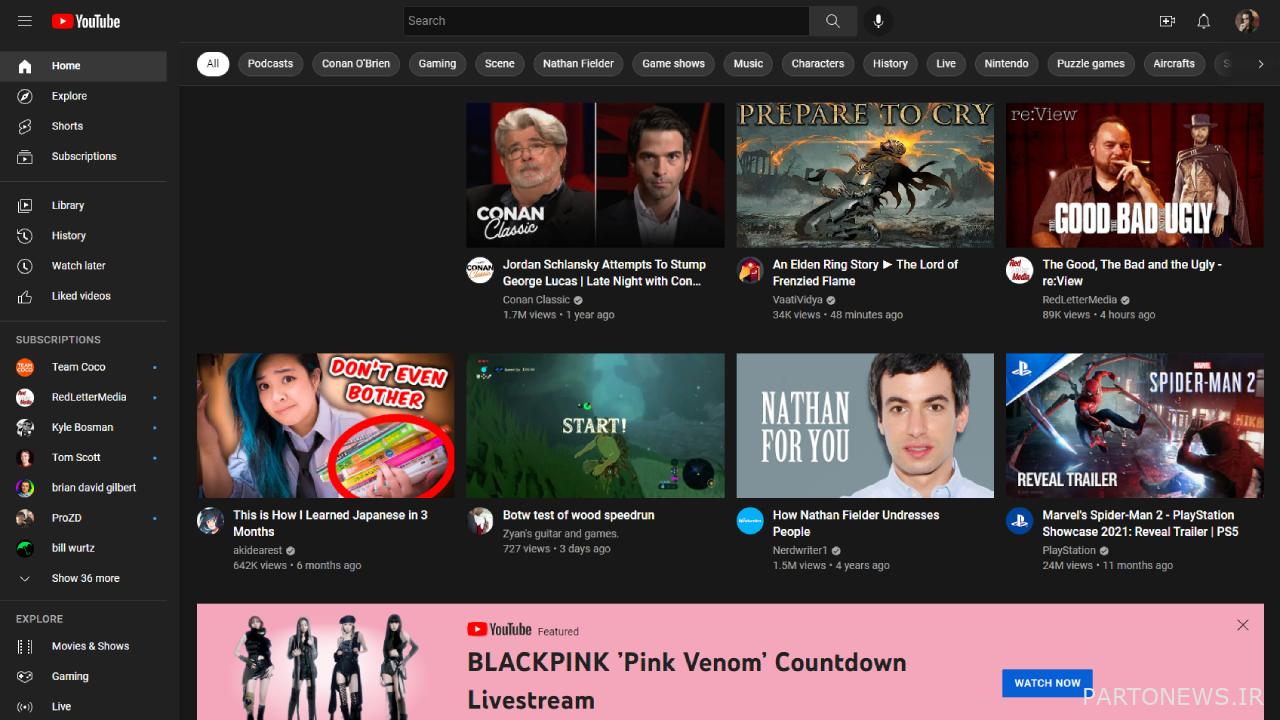Viewport: 1280px width, 720px height.
Task: Open Jordan Schlansky George Lucas thumbnail
Action: [x=595, y=175]
